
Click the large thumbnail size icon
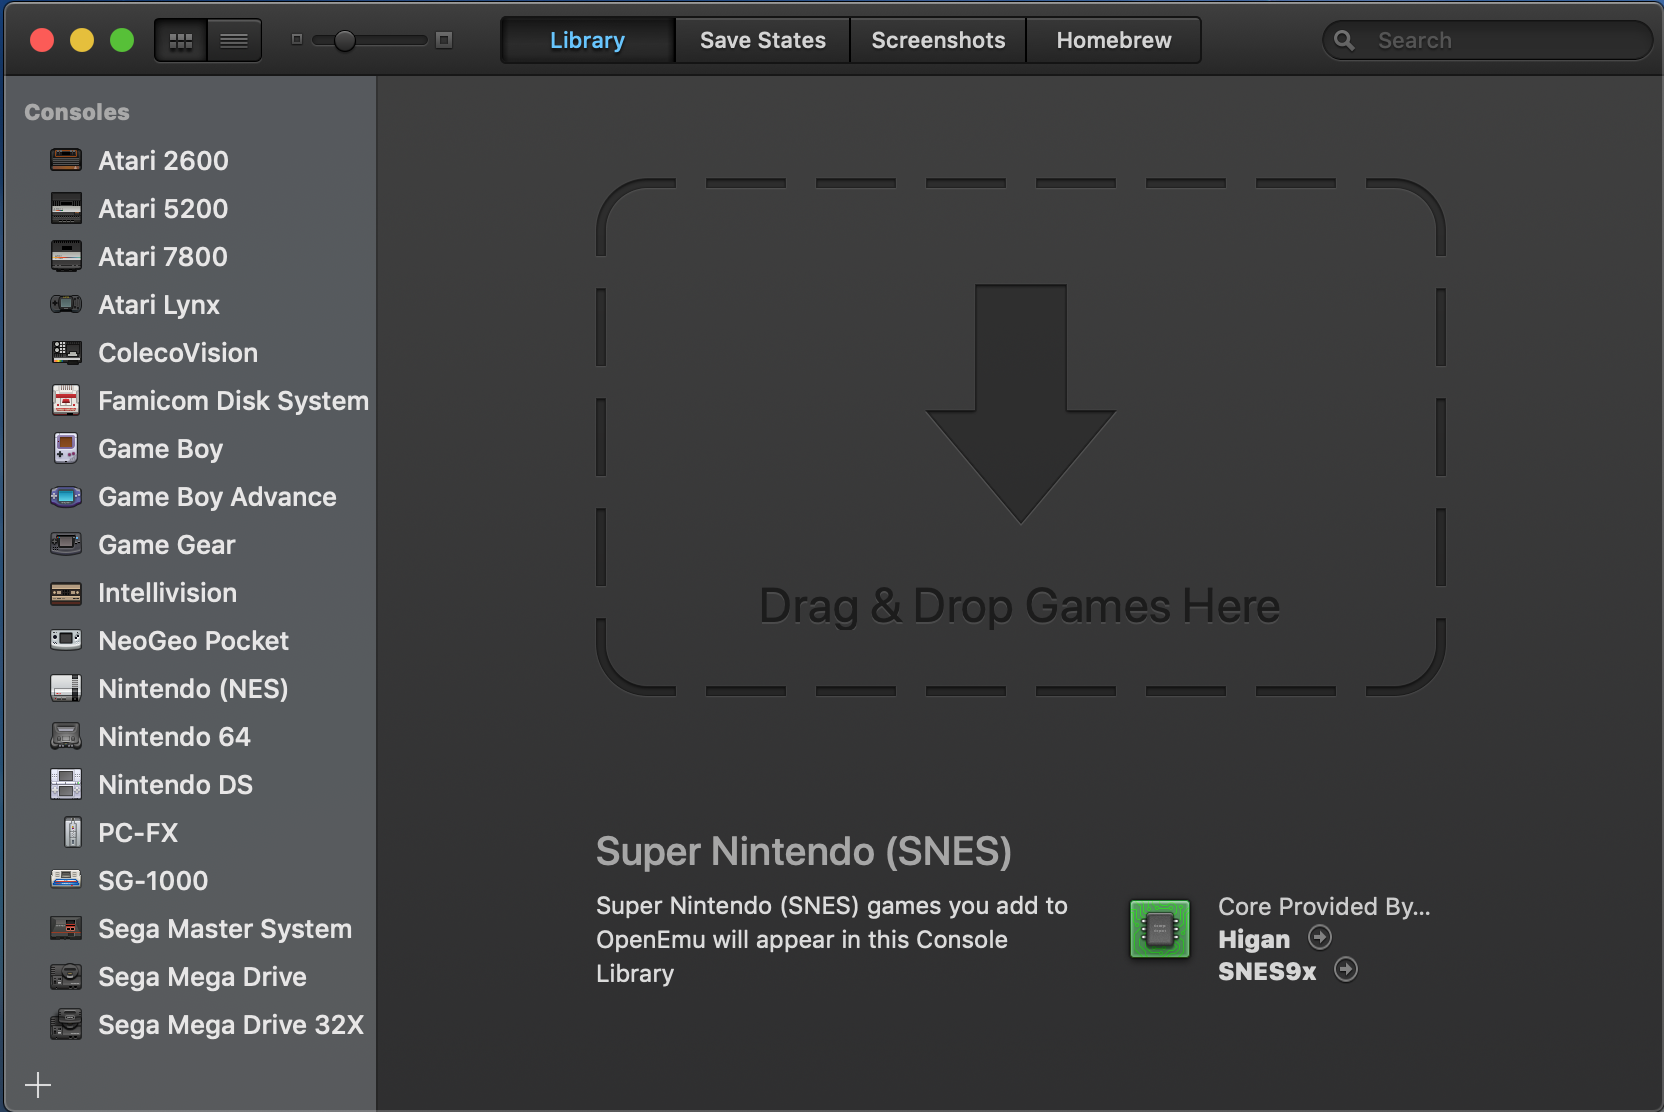[444, 40]
